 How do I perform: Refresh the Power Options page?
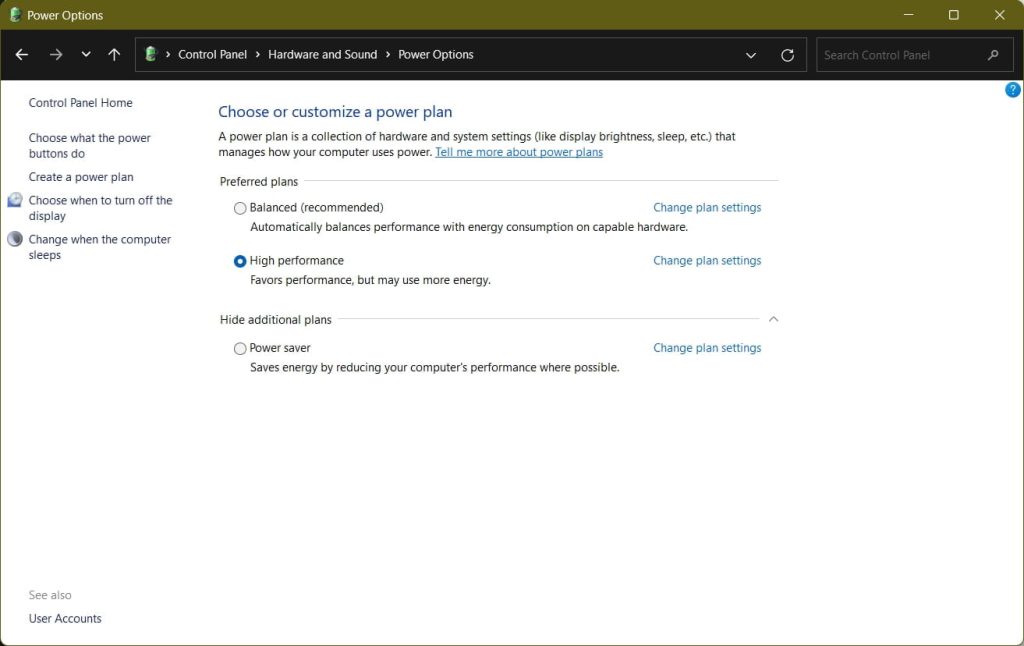click(787, 54)
